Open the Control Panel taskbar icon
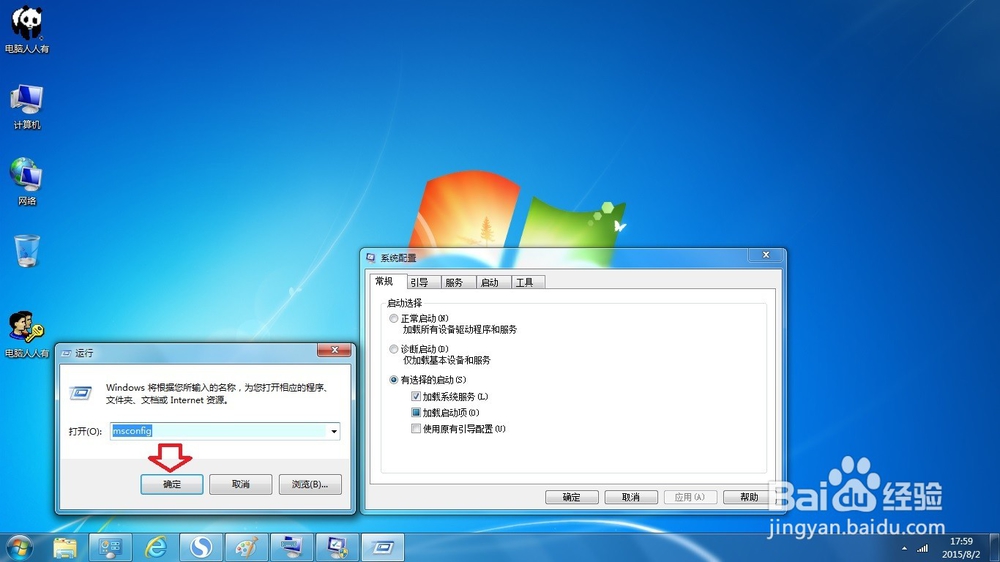1000x562 pixels. tap(110, 547)
